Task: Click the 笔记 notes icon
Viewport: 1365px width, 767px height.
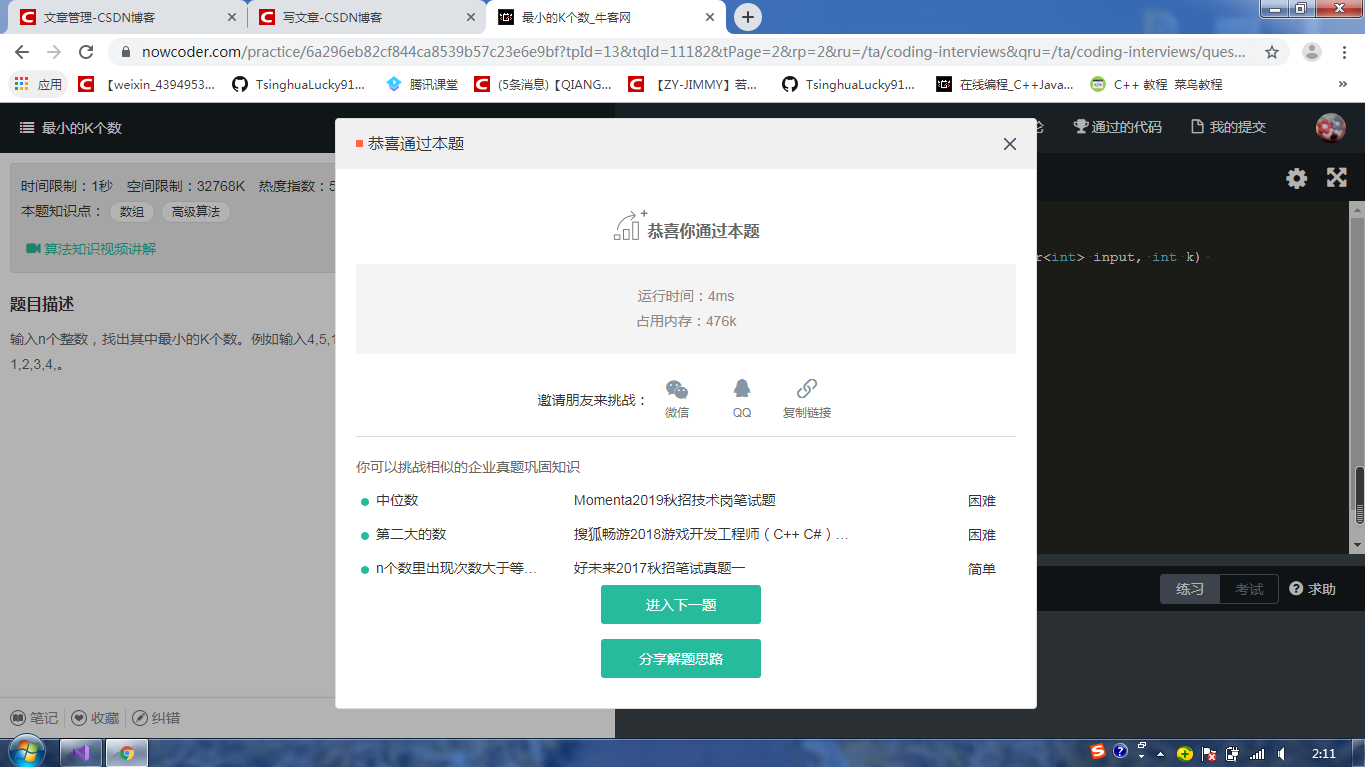Action: point(31,717)
